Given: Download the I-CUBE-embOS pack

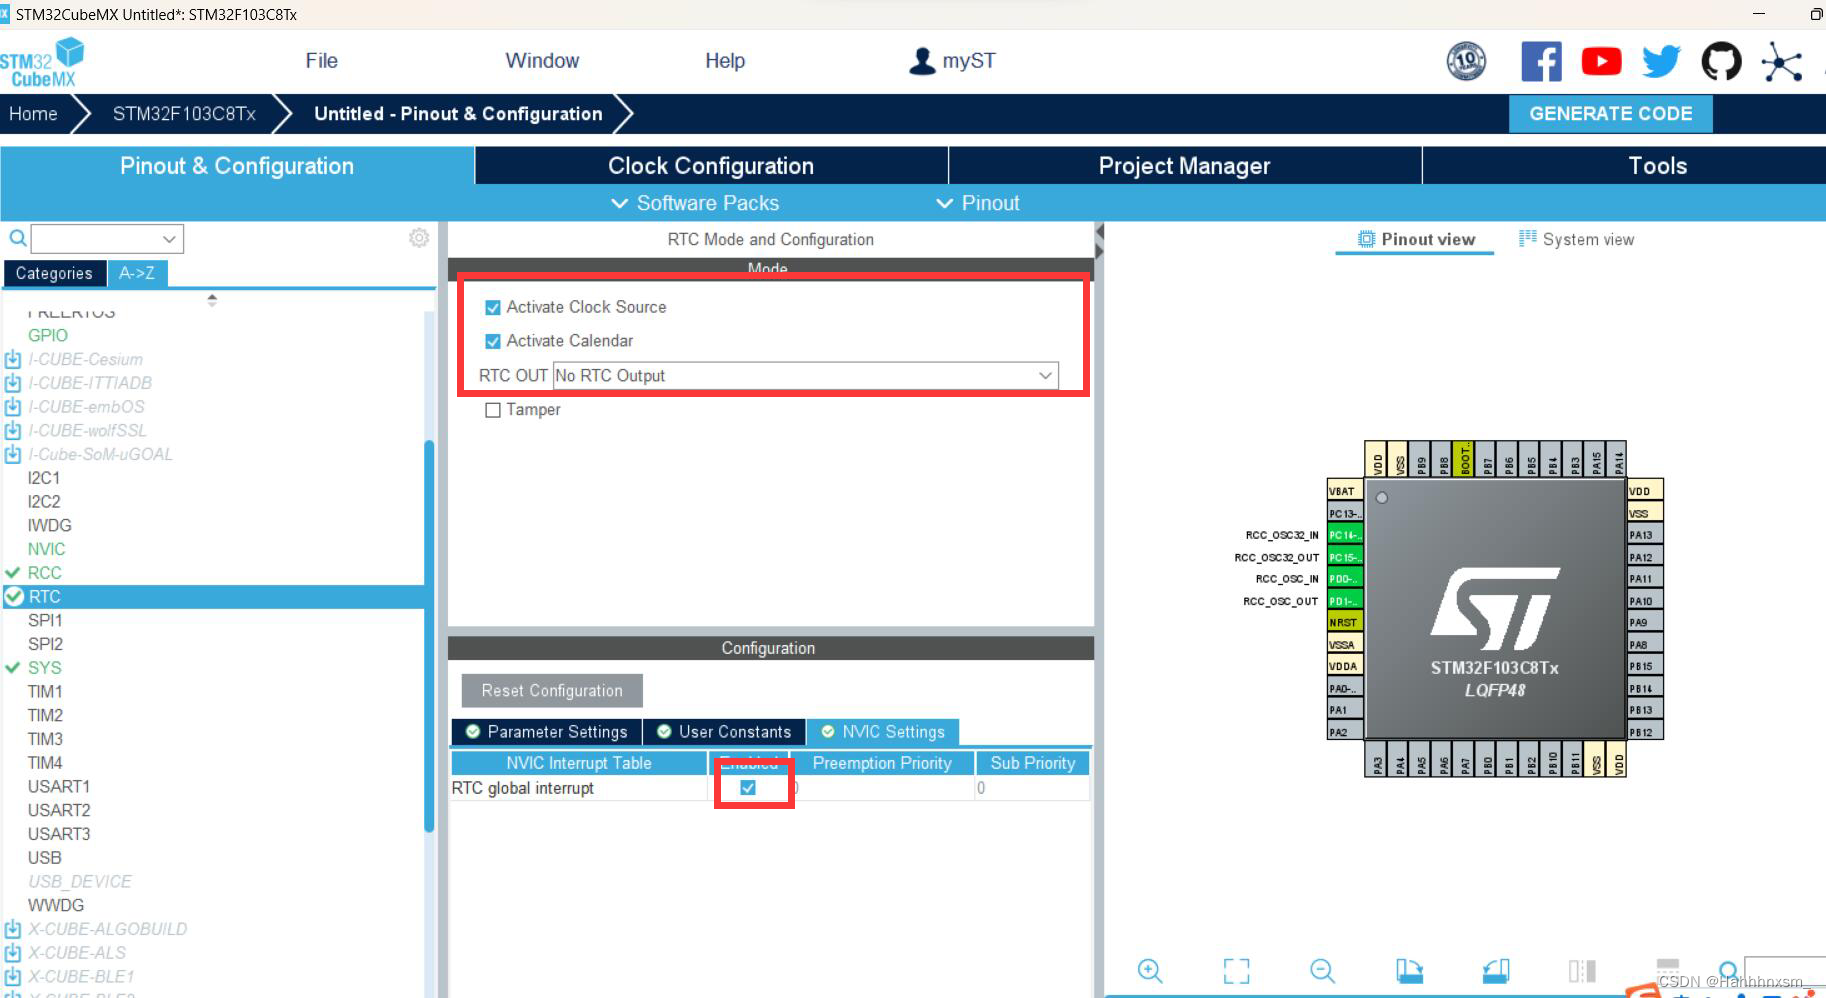Looking at the screenshot, I should (13, 407).
